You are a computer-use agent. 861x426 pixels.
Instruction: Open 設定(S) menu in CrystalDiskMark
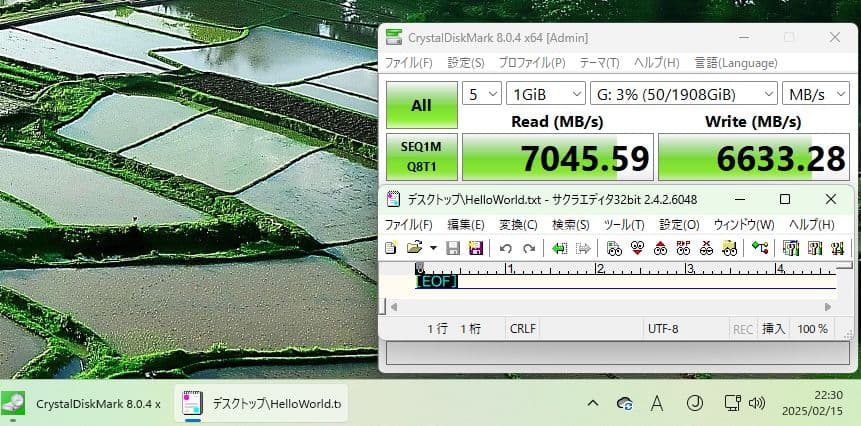point(466,63)
